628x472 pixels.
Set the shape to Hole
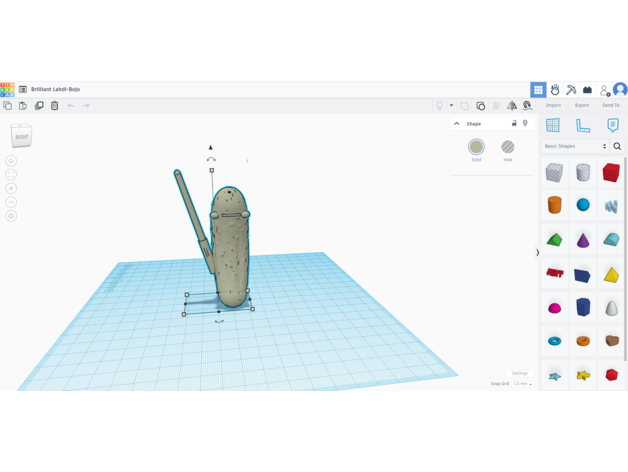pyautogui.click(x=508, y=148)
